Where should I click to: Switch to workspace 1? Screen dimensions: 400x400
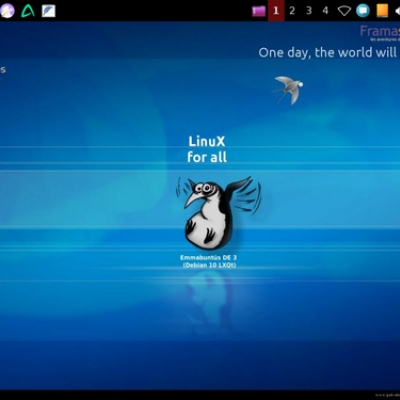coord(276,11)
